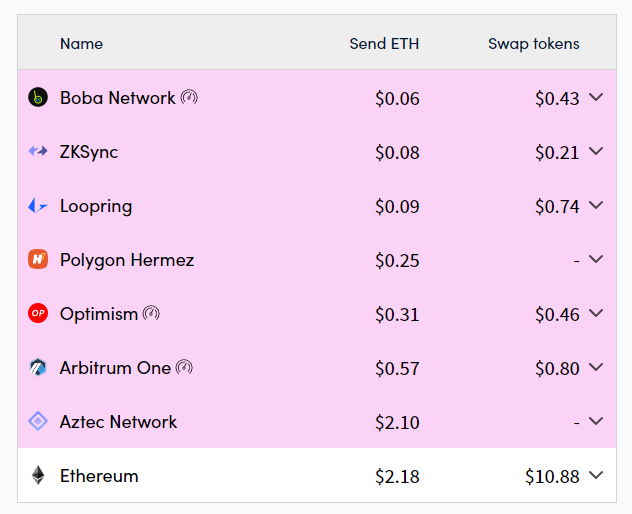The width and height of the screenshot is (632, 514).
Task: Sort by the Send ETH column header
Action: click(384, 44)
